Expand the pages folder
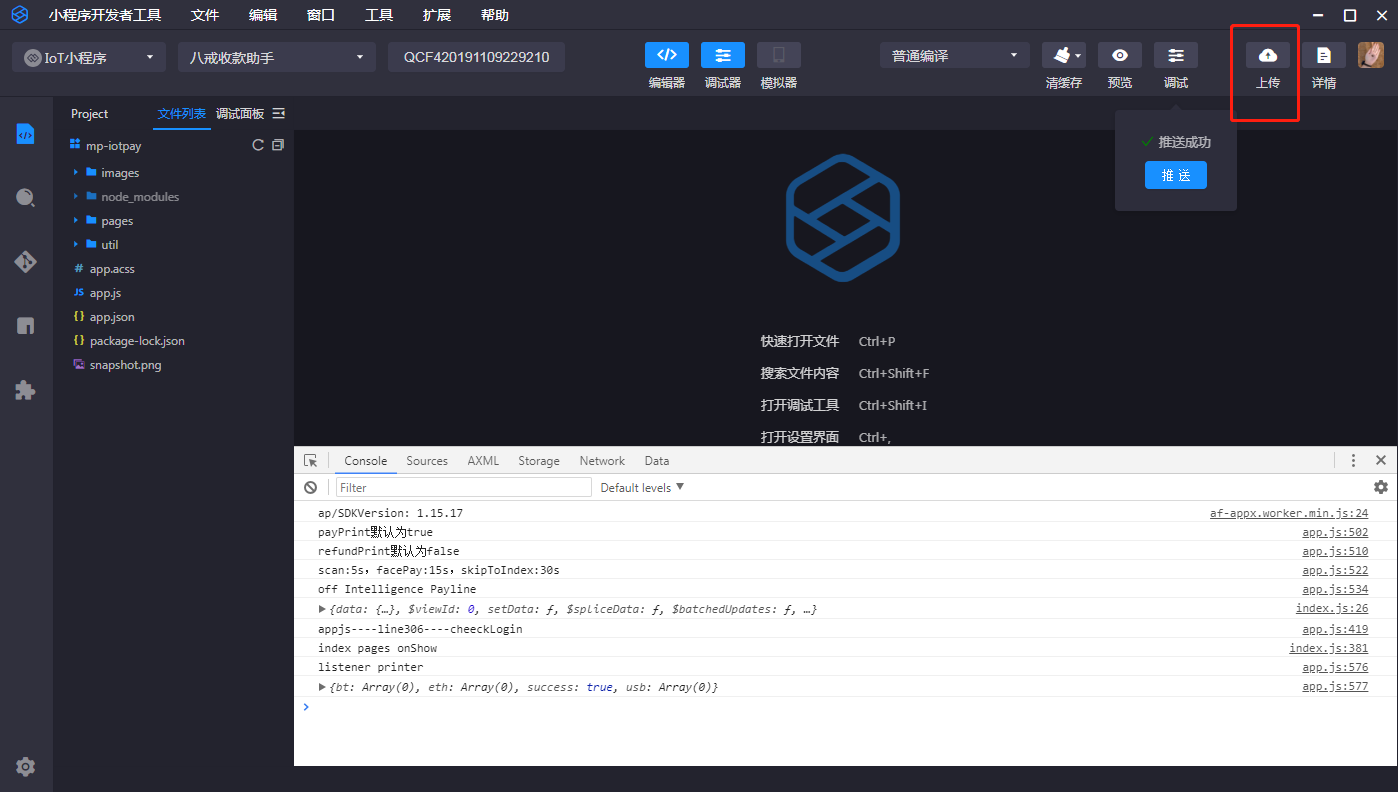 pyautogui.click(x=75, y=221)
